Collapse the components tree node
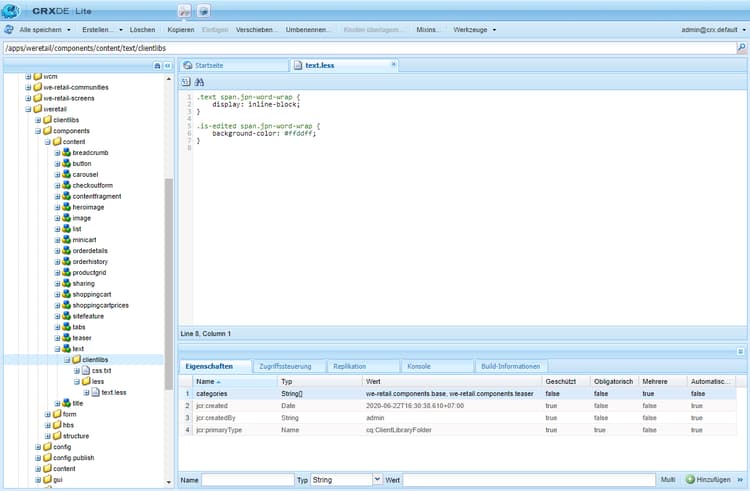The width and height of the screenshot is (750, 491). click(x=38, y=131)
